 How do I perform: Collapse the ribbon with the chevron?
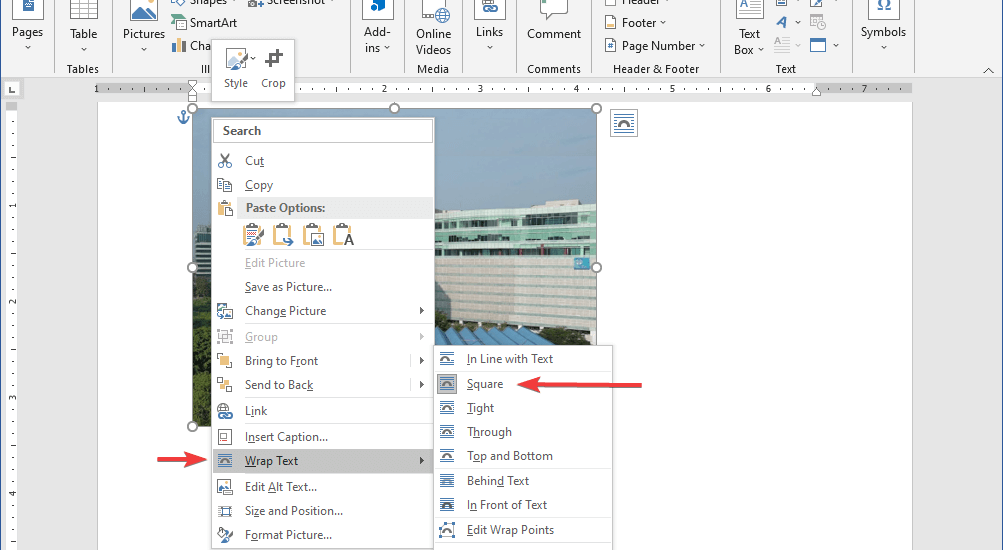coord(988,70)
